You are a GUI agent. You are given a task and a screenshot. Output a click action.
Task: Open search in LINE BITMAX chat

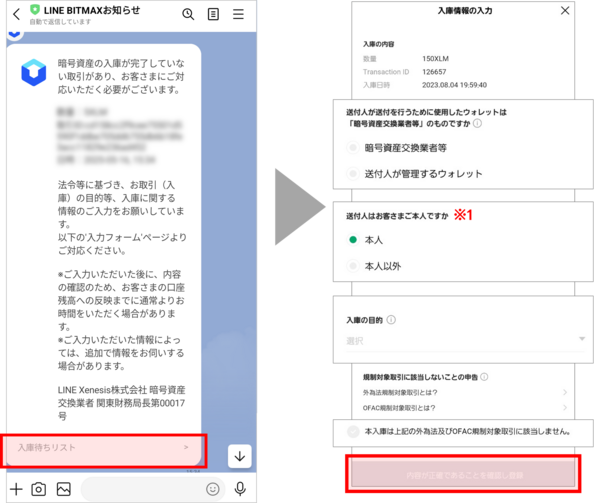188,14
